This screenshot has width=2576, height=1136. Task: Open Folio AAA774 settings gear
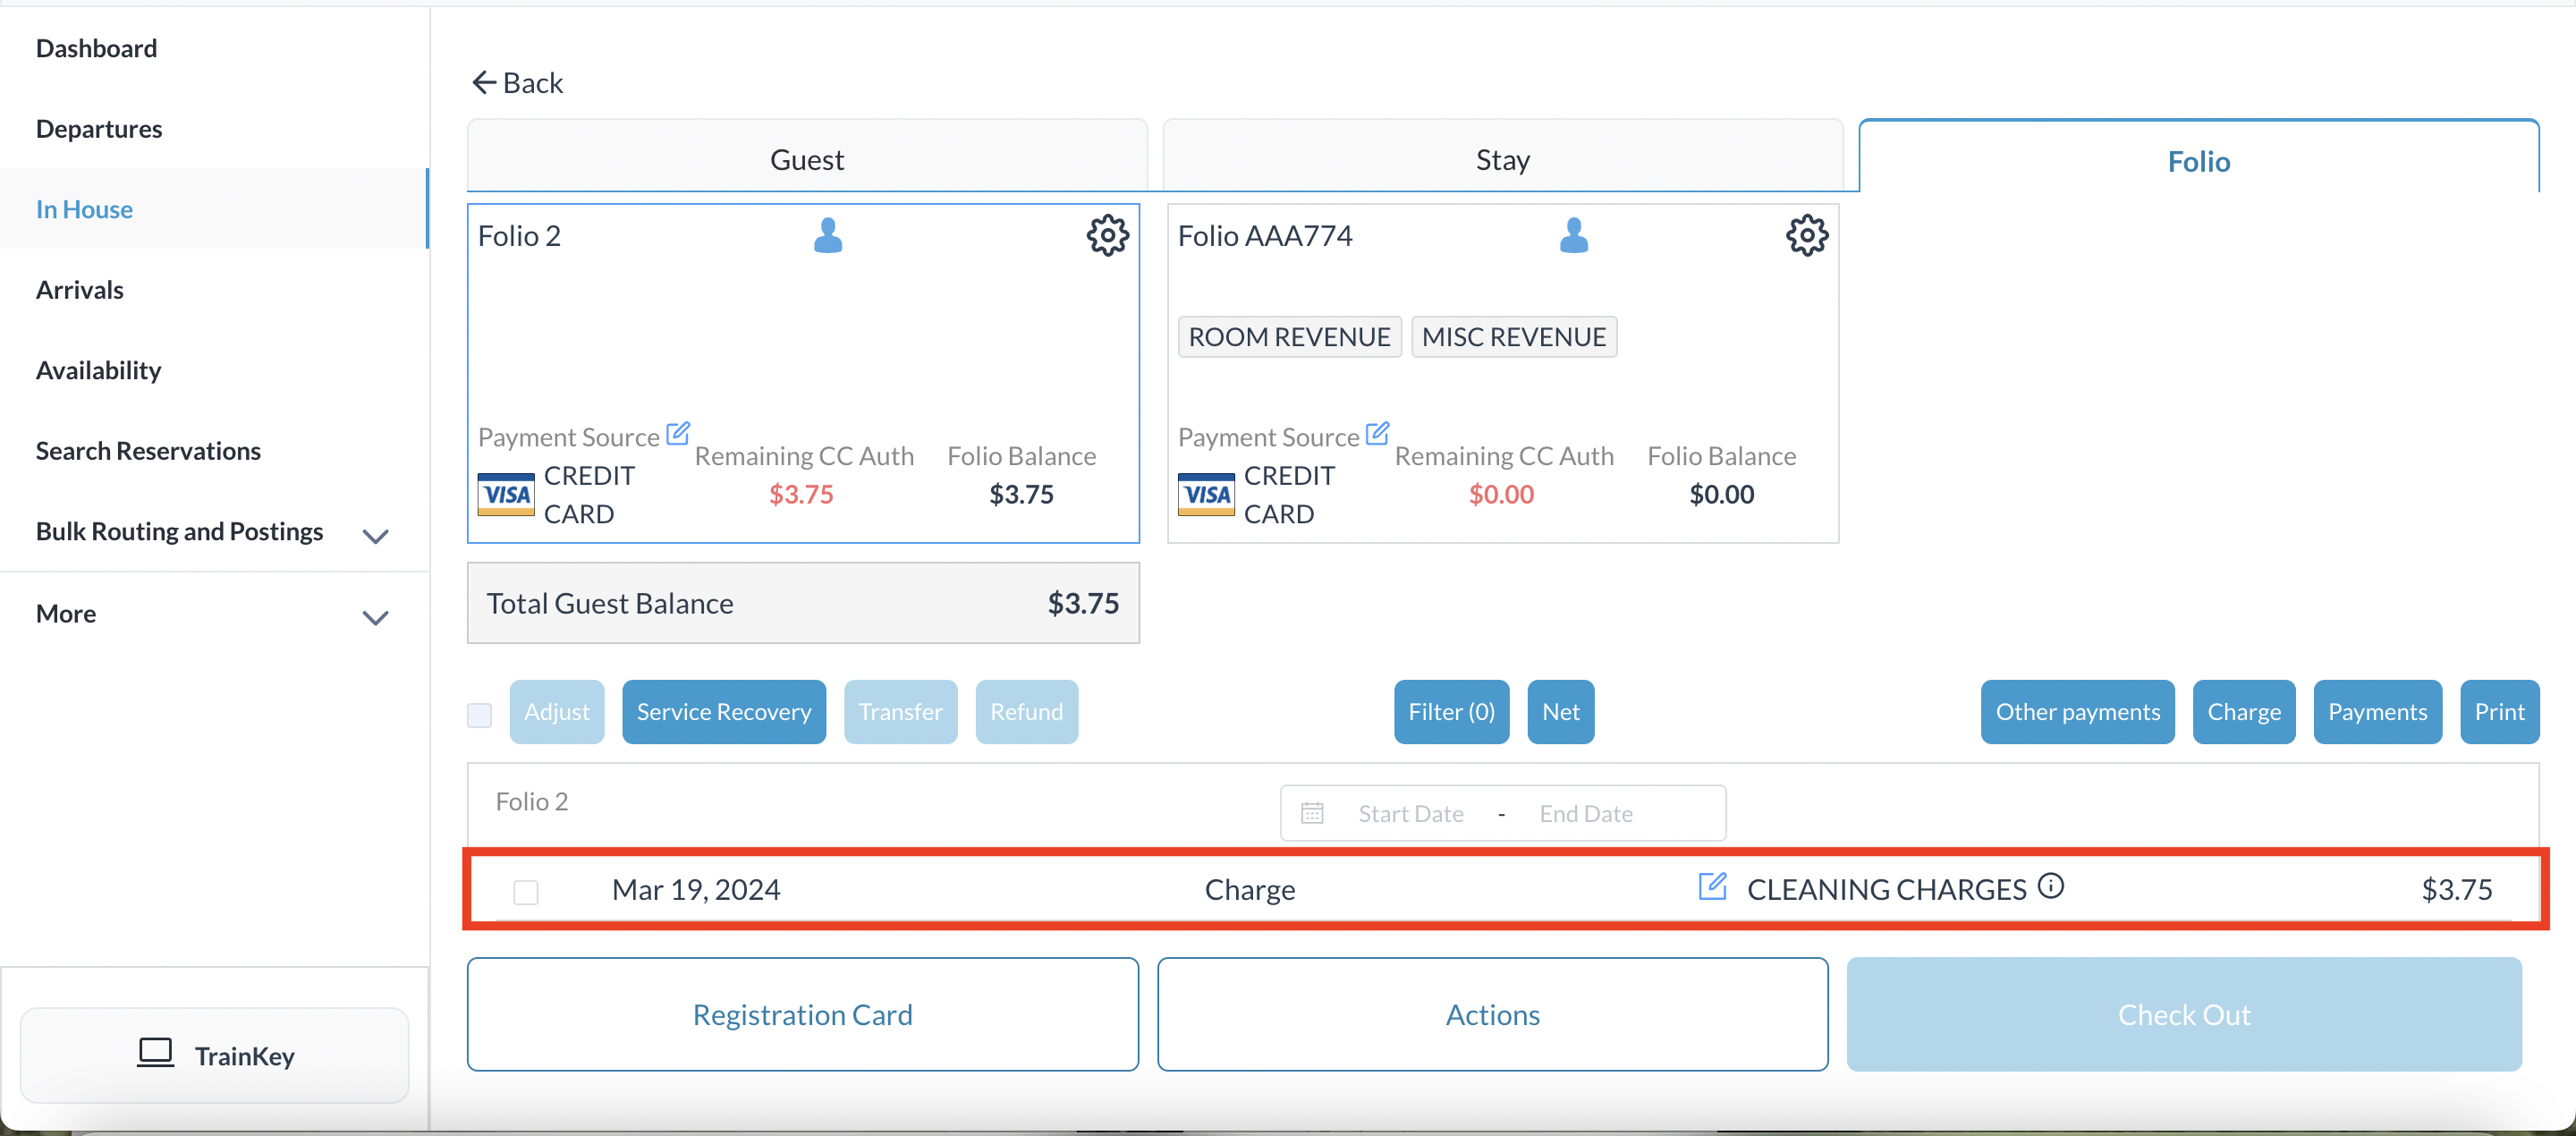click(1806, 236)
